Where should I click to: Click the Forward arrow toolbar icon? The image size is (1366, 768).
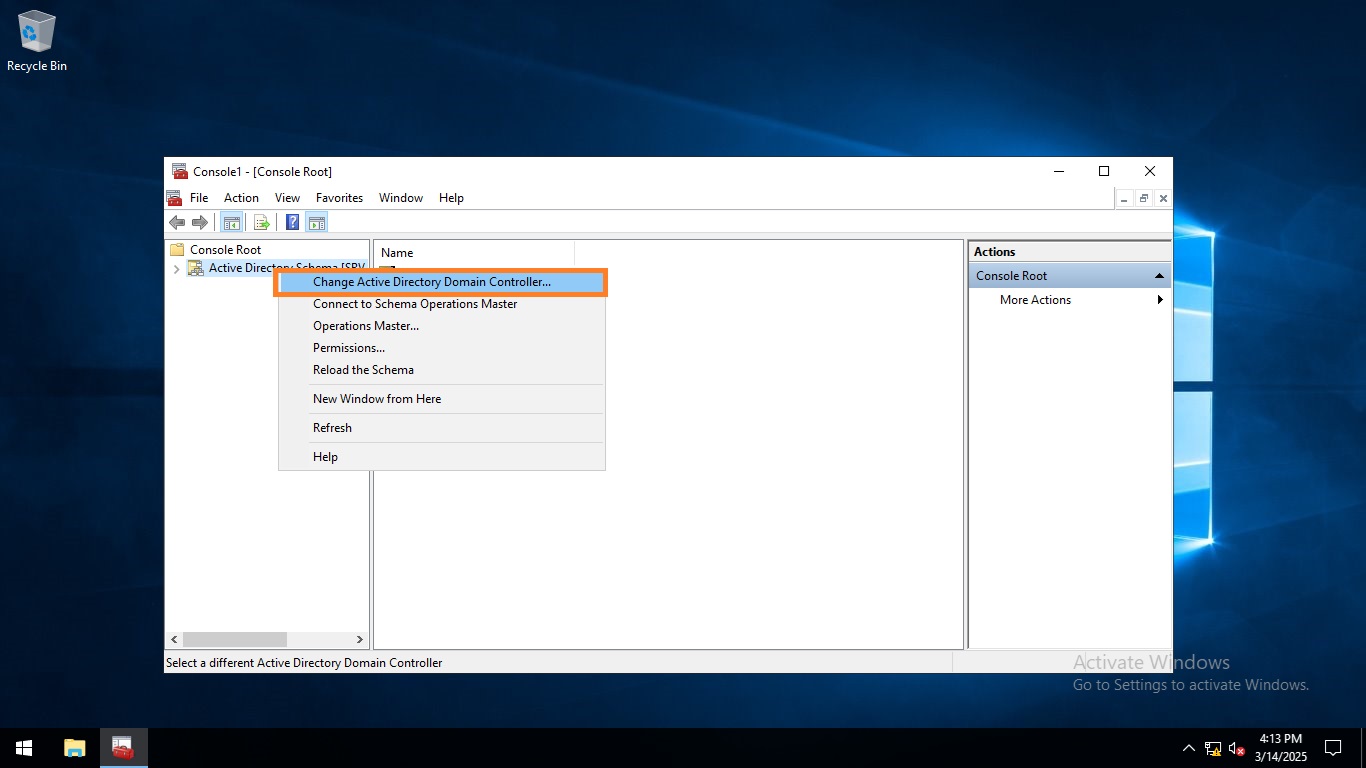(200, 222)
